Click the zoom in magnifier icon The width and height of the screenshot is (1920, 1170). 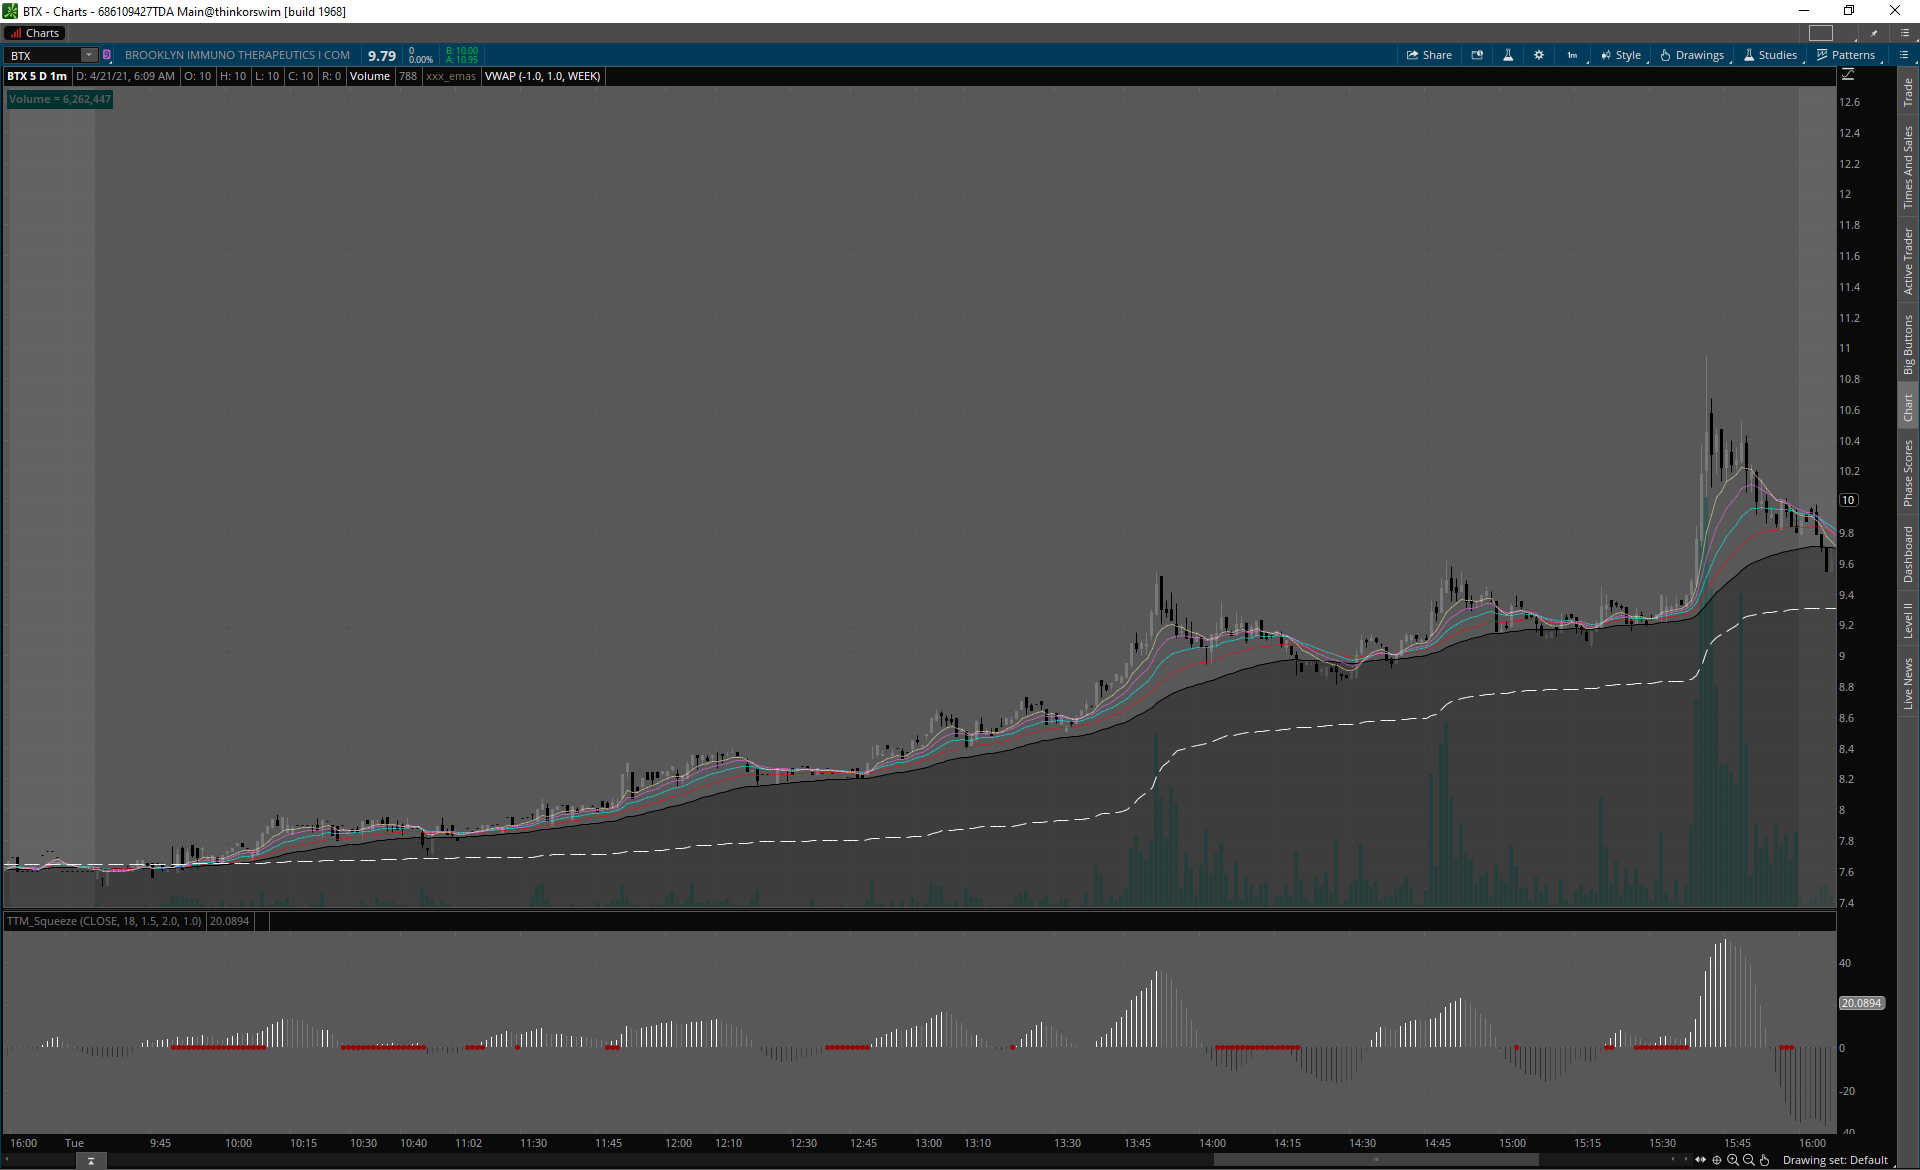1733,1160
